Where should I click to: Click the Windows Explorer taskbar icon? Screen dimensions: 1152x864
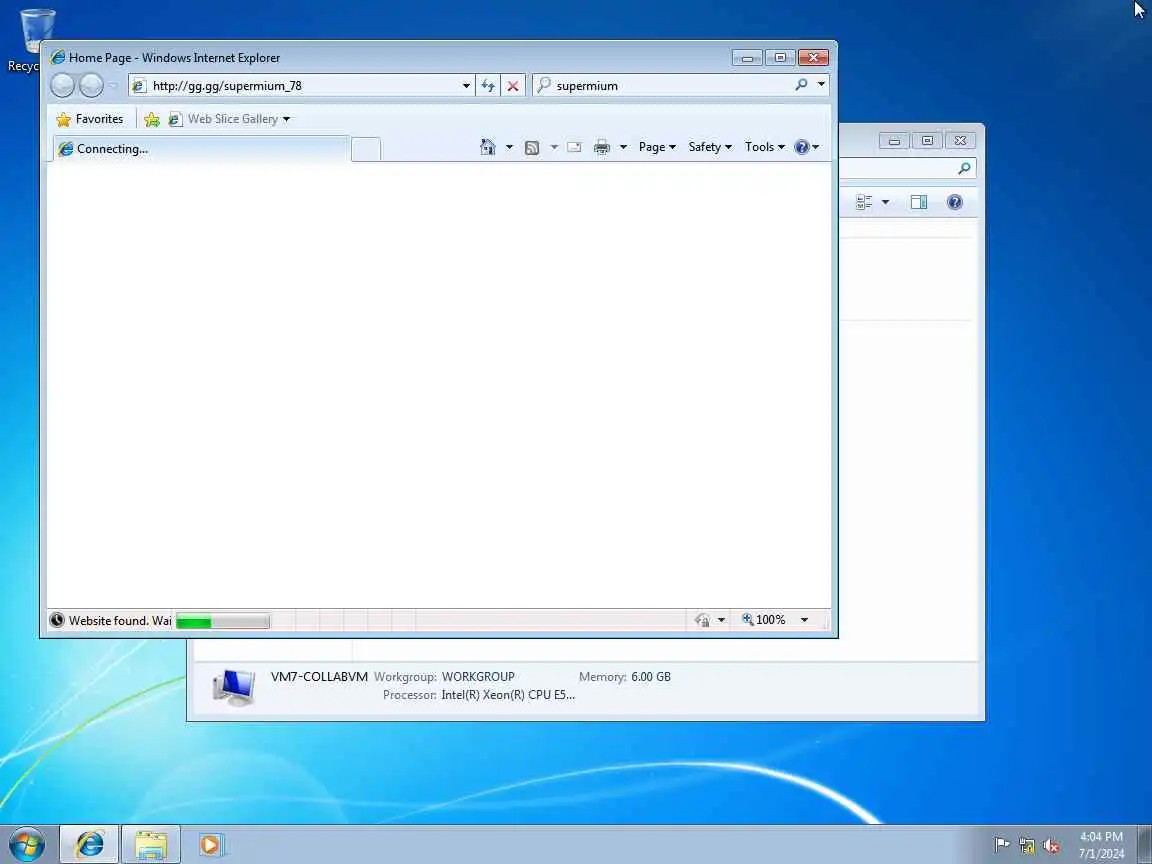tap(151, 844)
